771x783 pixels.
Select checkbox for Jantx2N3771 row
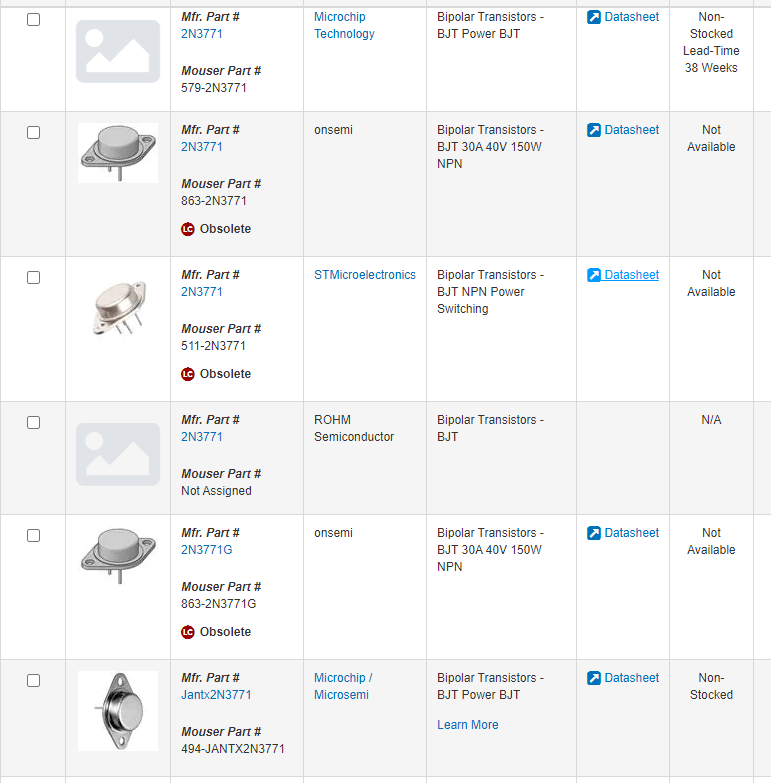coord(33,680)
